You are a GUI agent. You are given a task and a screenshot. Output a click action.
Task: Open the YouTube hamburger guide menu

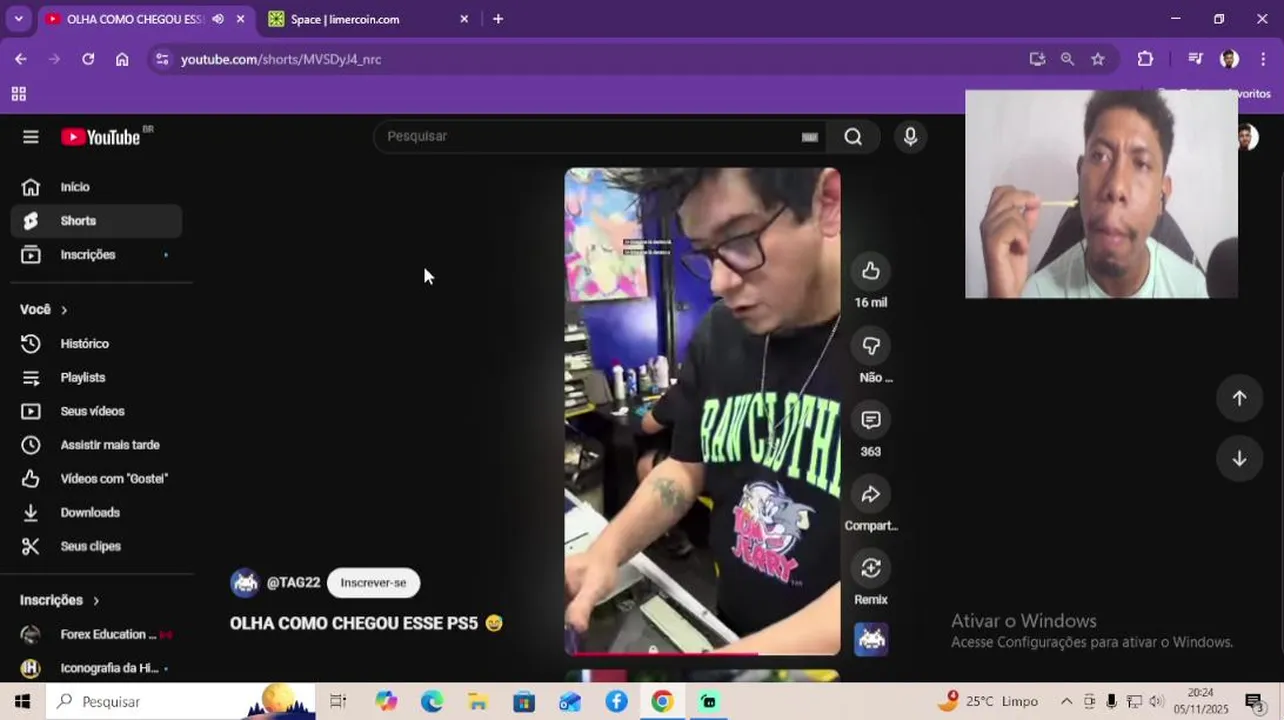pyautogui.click(x=31, y=137)
